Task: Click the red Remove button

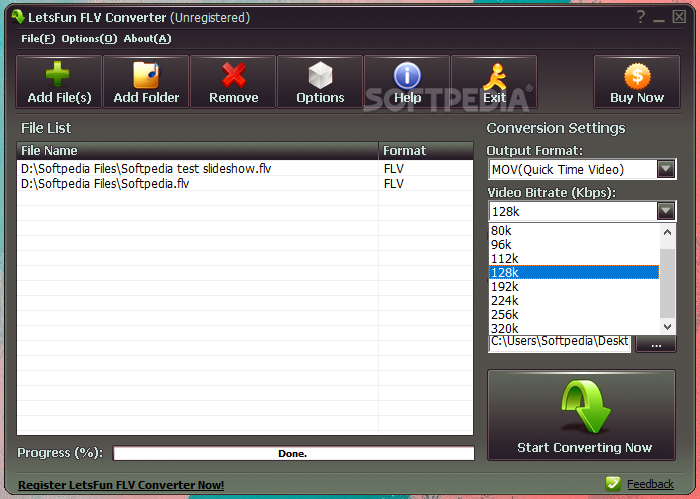Action: coord(233,82)
